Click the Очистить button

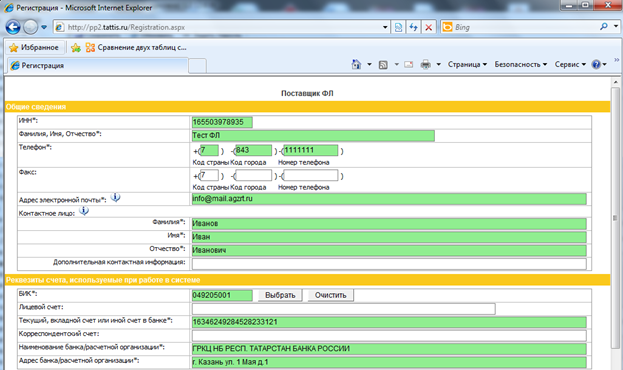(x=331, y=295)
